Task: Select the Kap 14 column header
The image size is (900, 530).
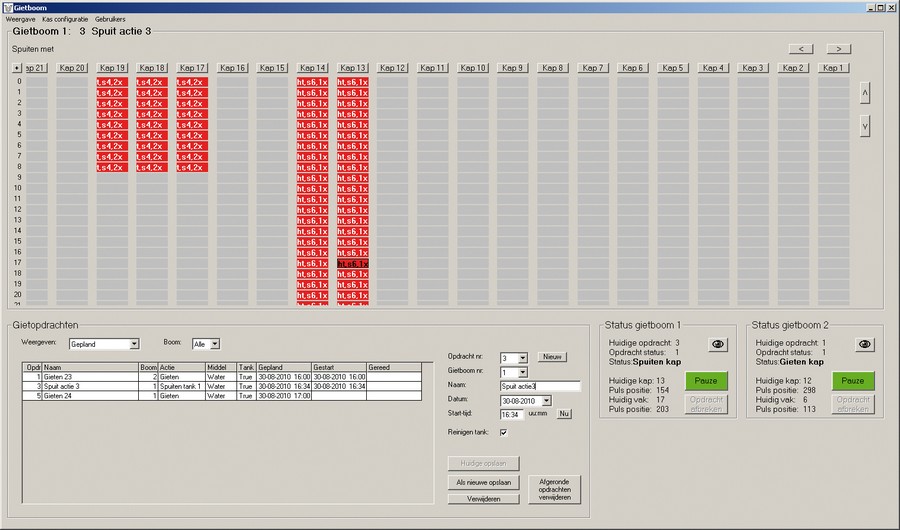Action: click(x=312, y=68)
